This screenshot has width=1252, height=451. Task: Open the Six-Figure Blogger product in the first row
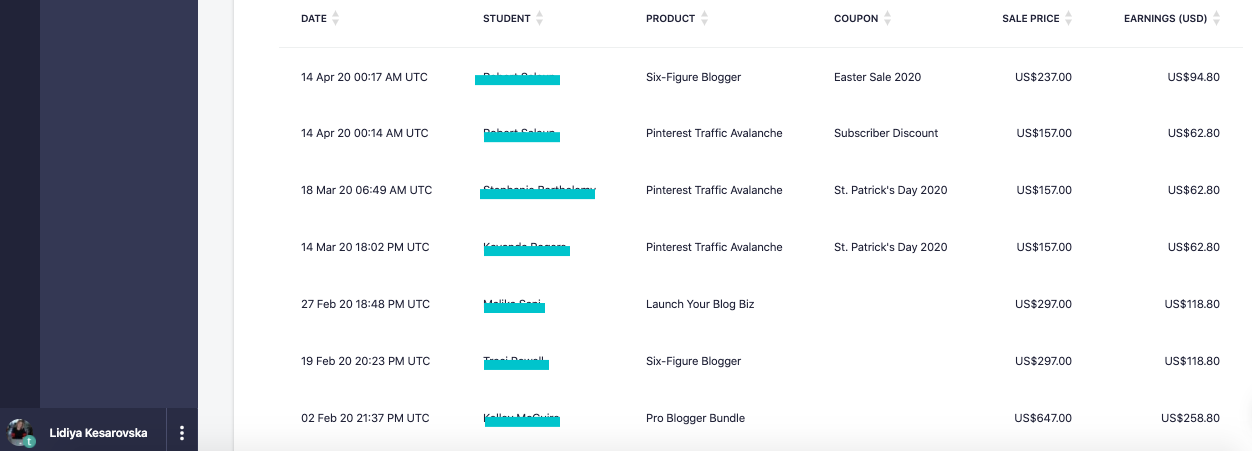click(694, 77)
